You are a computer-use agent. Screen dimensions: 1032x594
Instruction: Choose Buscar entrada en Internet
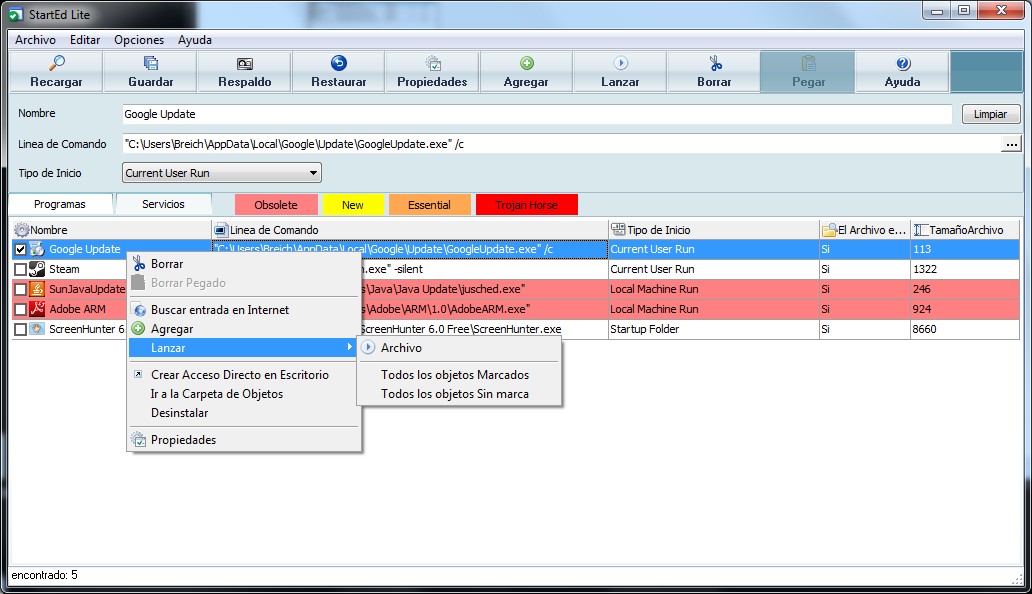[x=244, y=310]
